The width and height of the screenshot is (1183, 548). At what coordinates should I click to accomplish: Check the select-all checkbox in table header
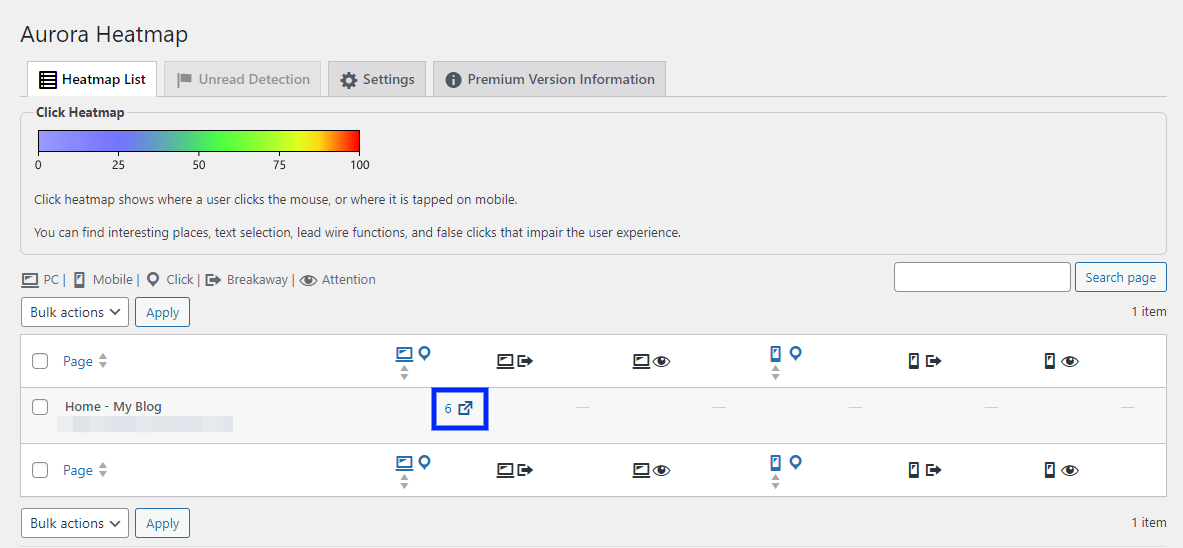(40, 361)
